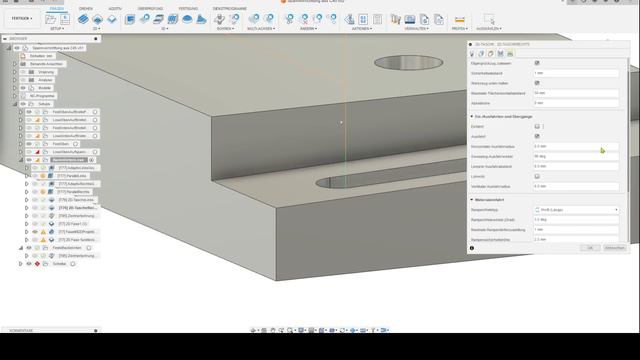Open the Geometry tab icon in dialog
Image resolution: width=640 pixels, height=360 pixels.
482,54
